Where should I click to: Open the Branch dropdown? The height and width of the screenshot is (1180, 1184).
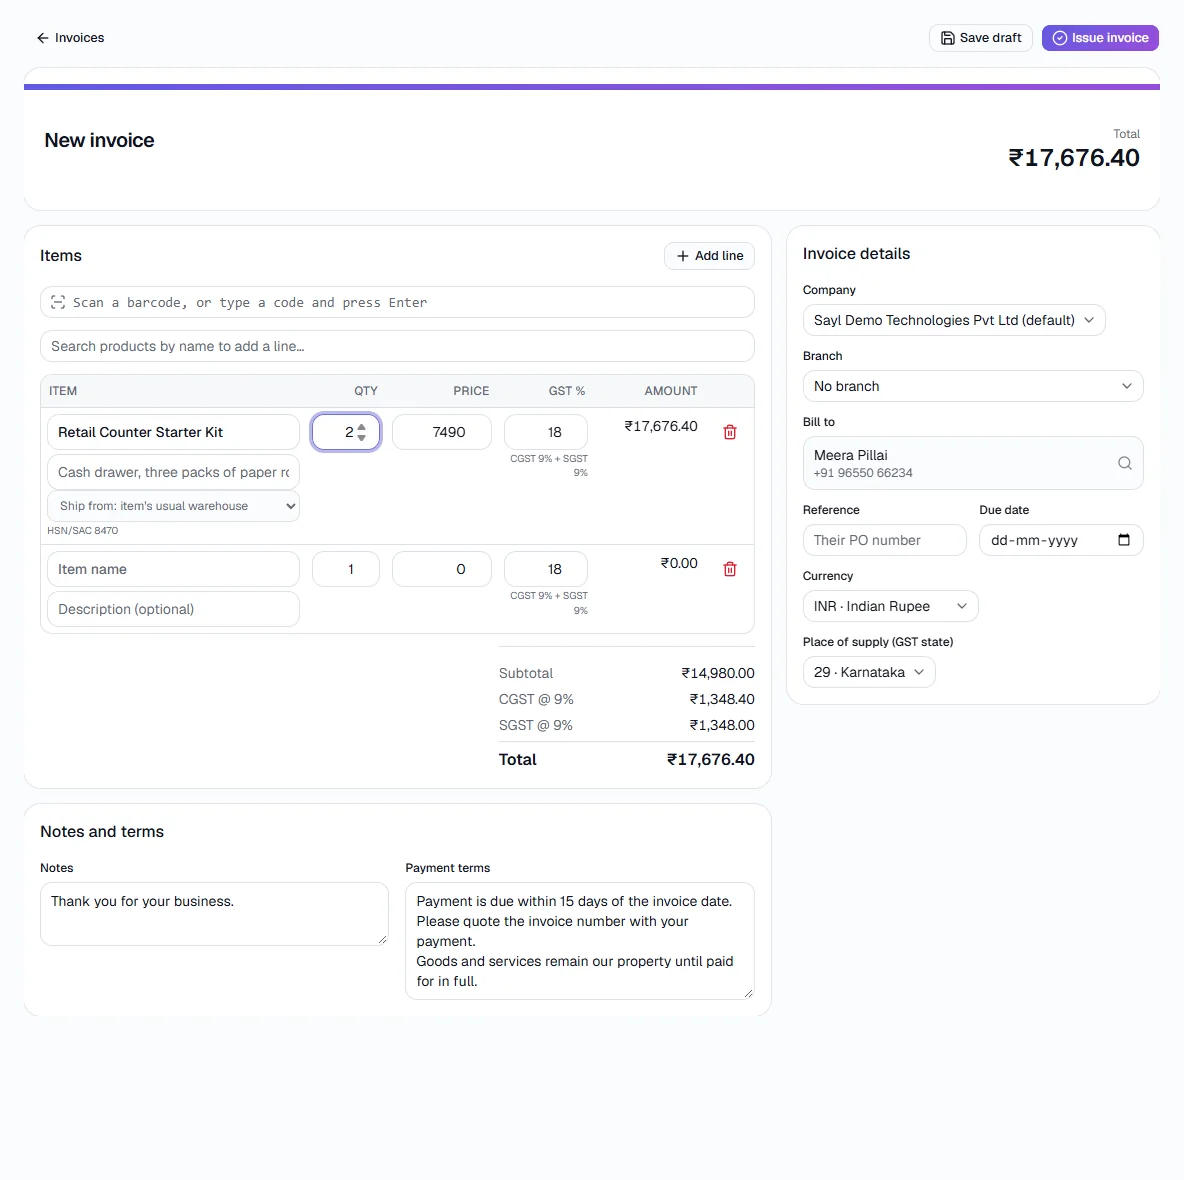coord(973,386)
